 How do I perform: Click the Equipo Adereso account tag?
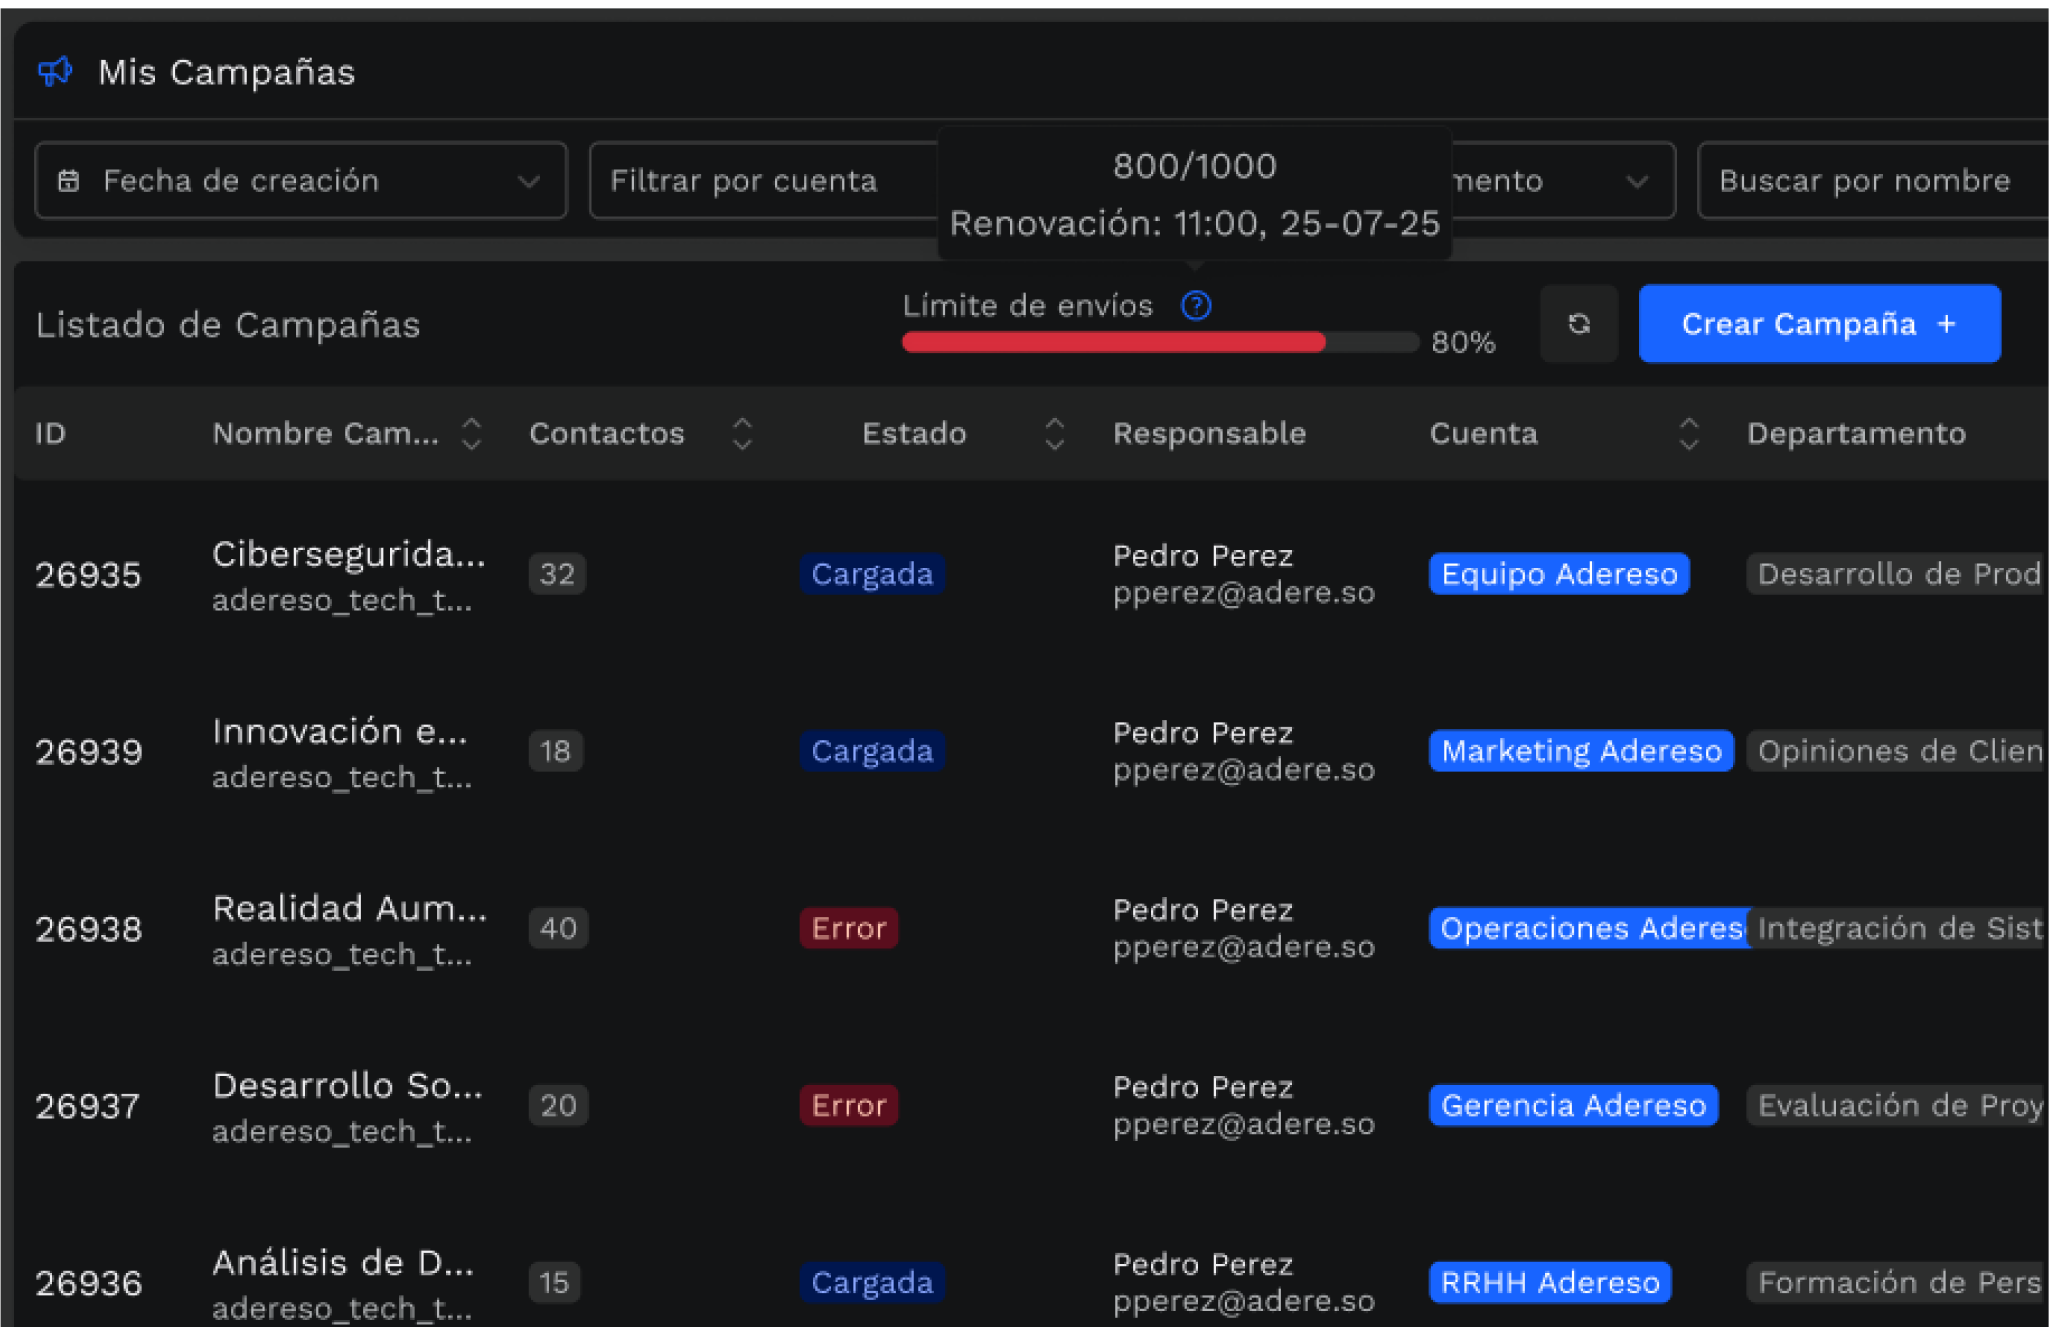click(x=1558, y=574)
